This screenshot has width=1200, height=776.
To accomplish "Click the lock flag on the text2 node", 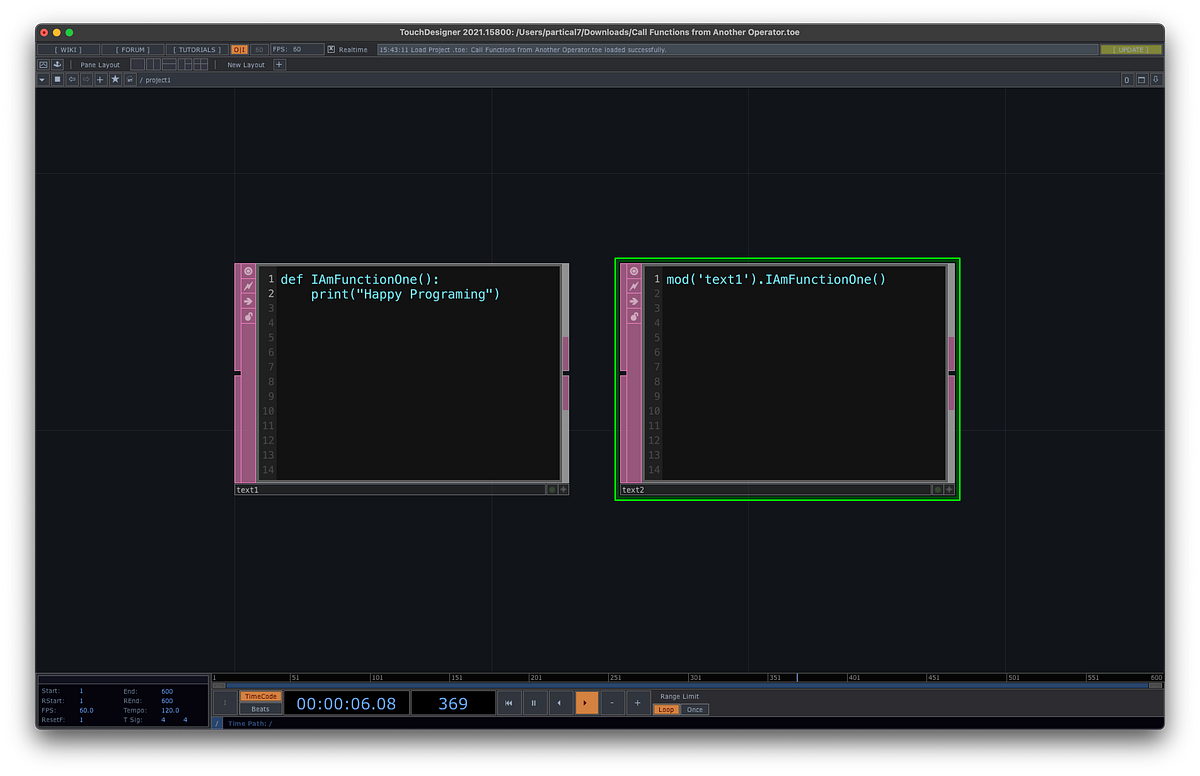I will (634, 317).
